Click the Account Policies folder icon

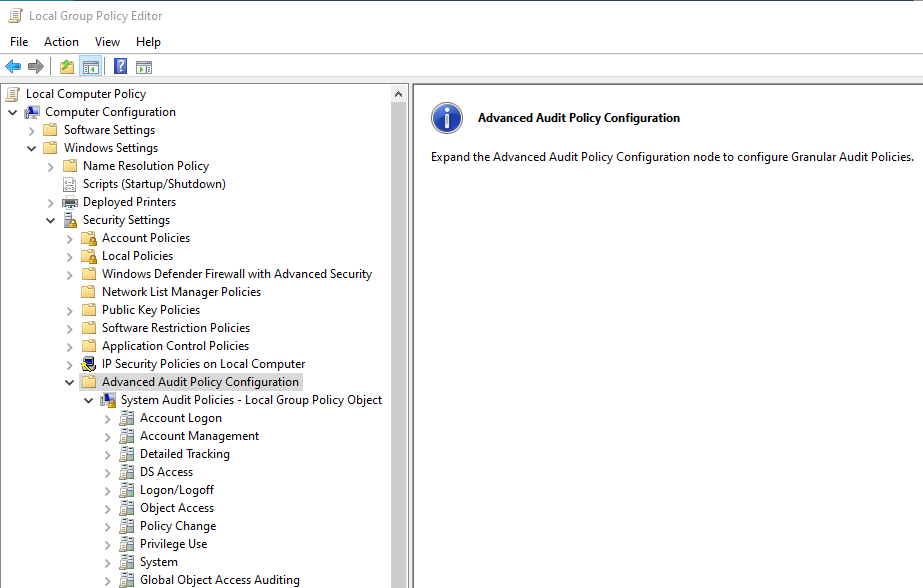point(89,238)
